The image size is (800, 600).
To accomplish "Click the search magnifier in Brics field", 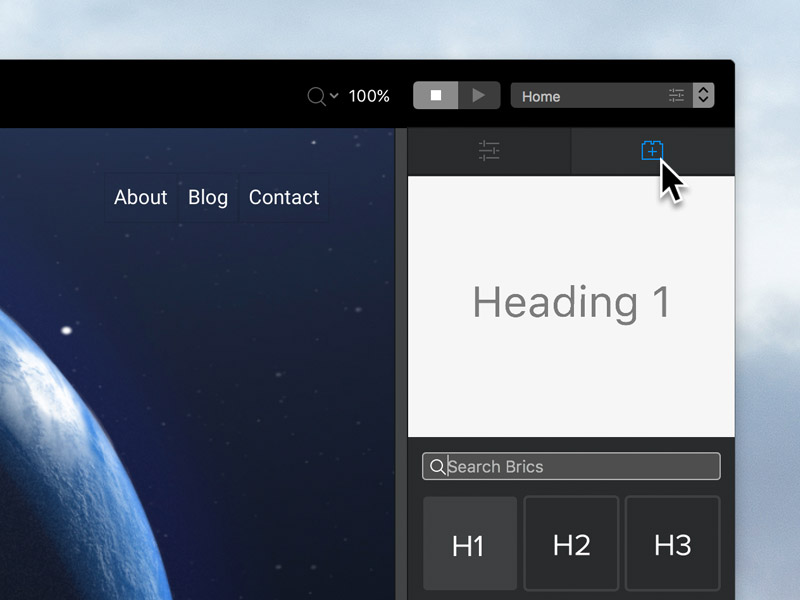I will pyautogui.click(x=437, y=467).
